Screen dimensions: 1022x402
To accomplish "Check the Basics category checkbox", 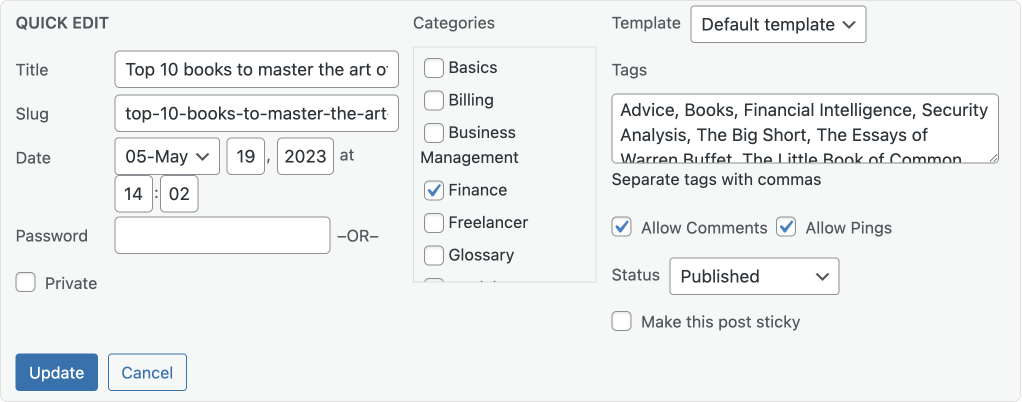I will pos(433,68).
